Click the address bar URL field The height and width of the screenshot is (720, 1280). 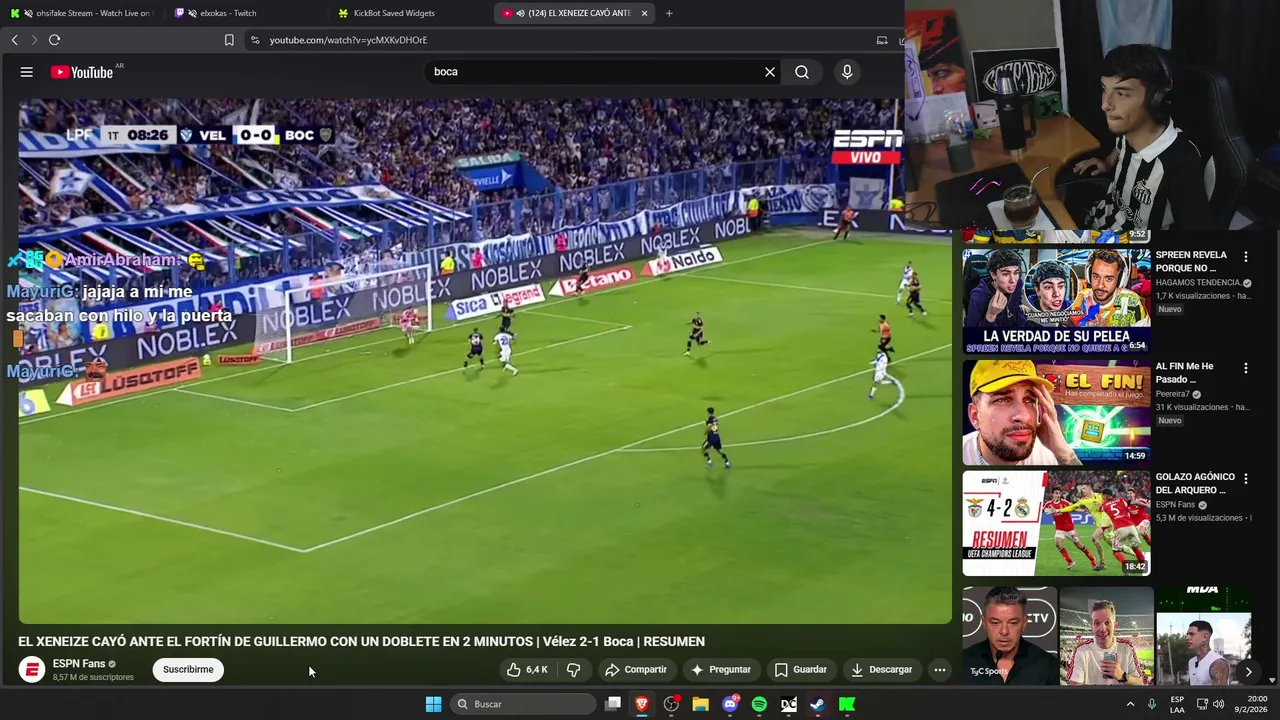tap(560, 40)
